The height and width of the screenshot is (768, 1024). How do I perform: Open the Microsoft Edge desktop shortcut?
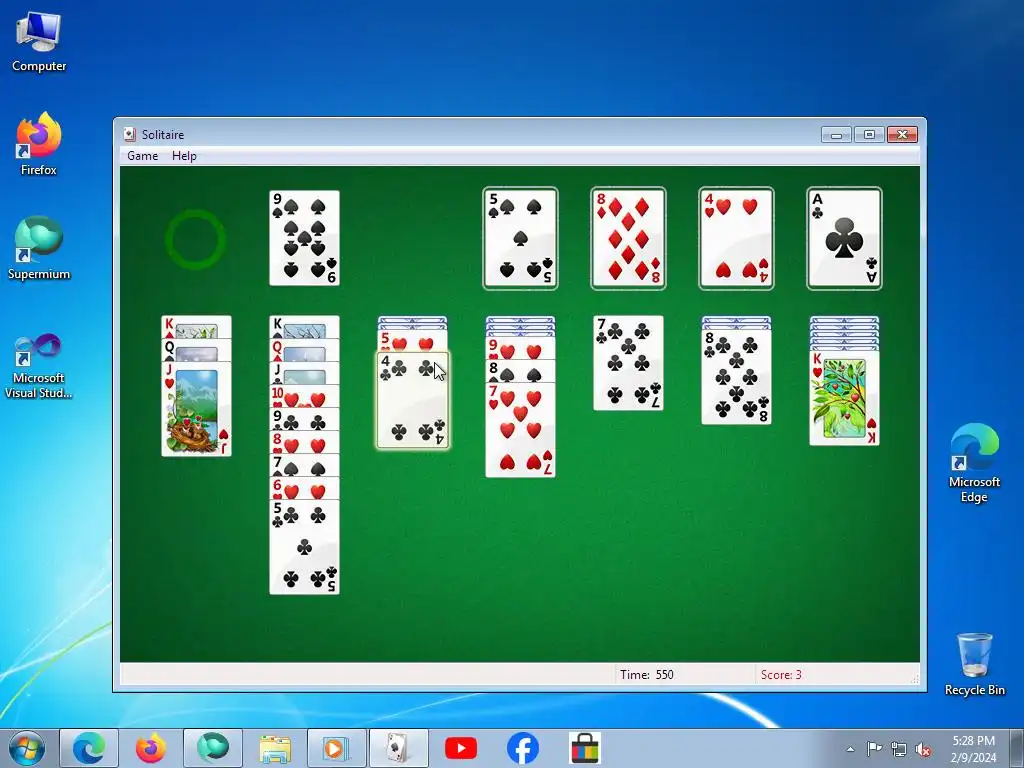[x=974, y=463]
